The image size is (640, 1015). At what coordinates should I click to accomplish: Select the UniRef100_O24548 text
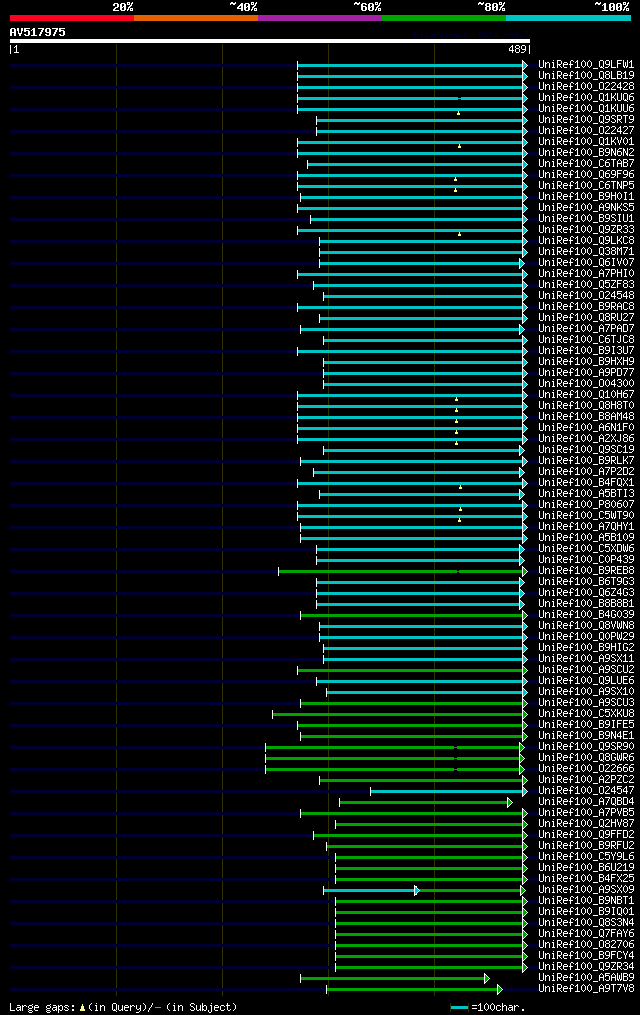pos(586,296)
